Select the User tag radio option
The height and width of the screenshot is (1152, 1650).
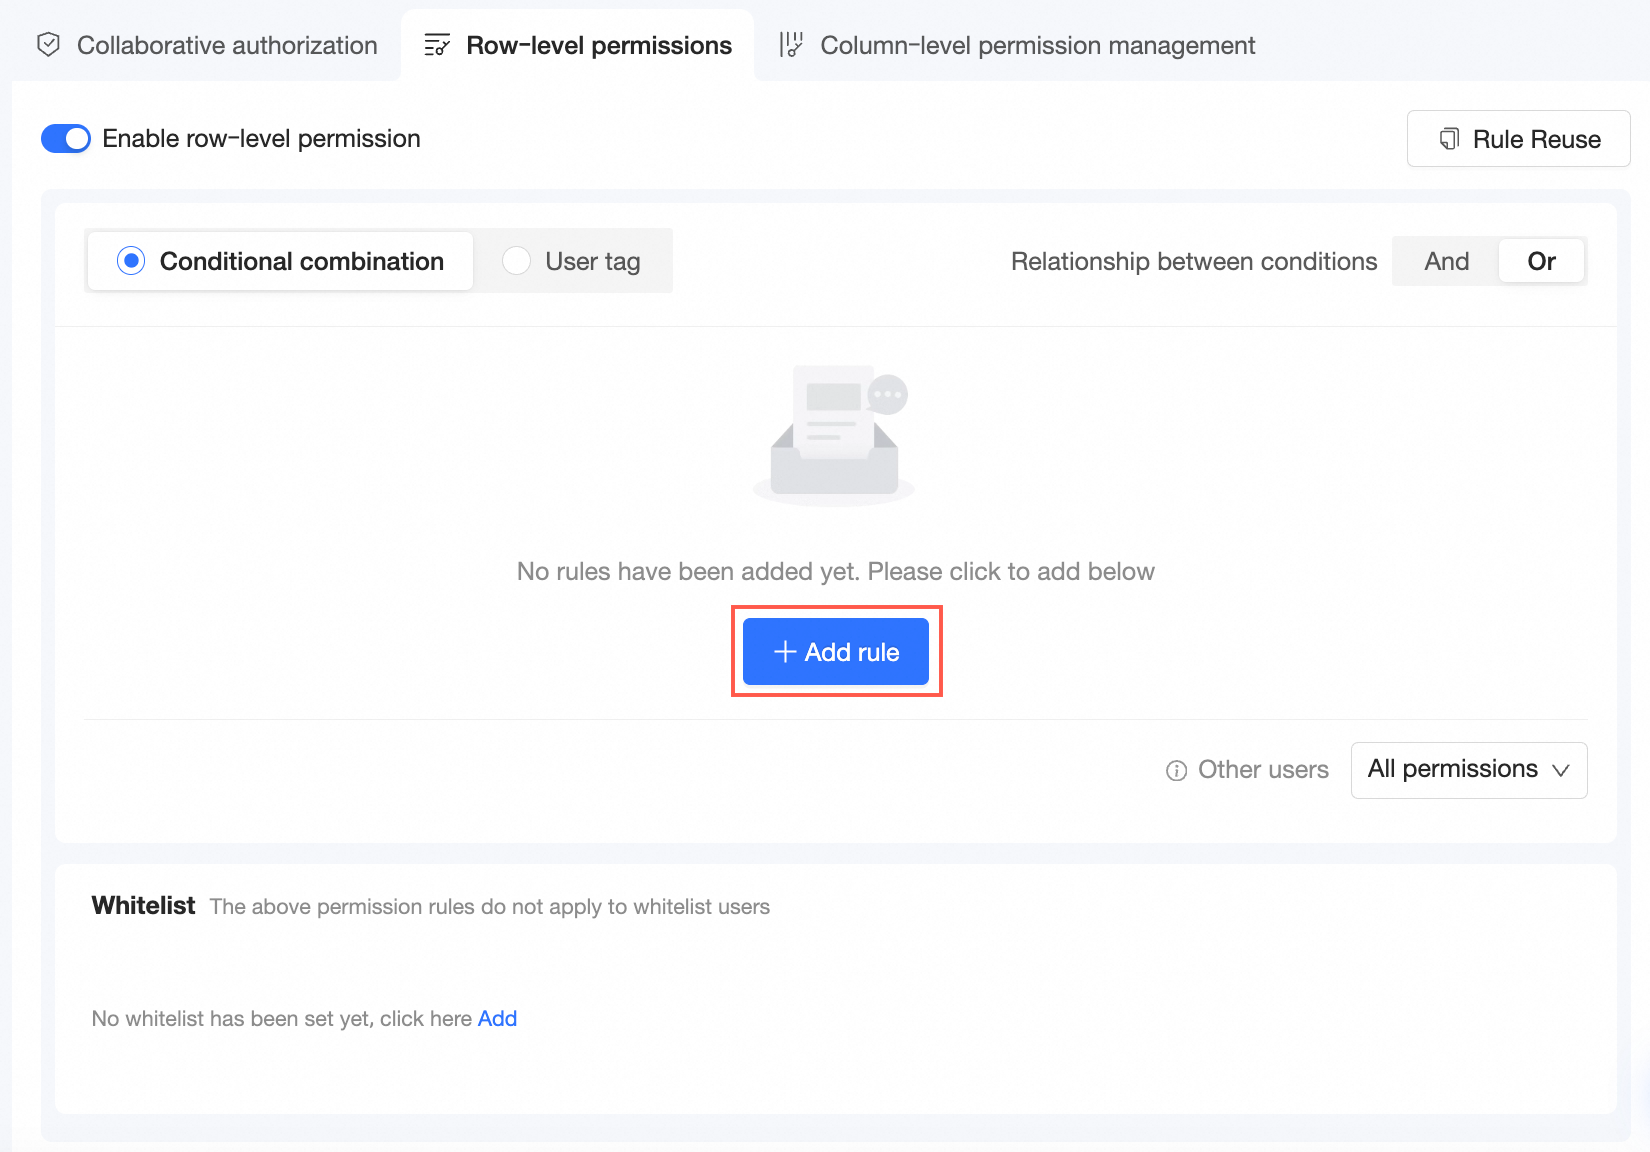517,261
